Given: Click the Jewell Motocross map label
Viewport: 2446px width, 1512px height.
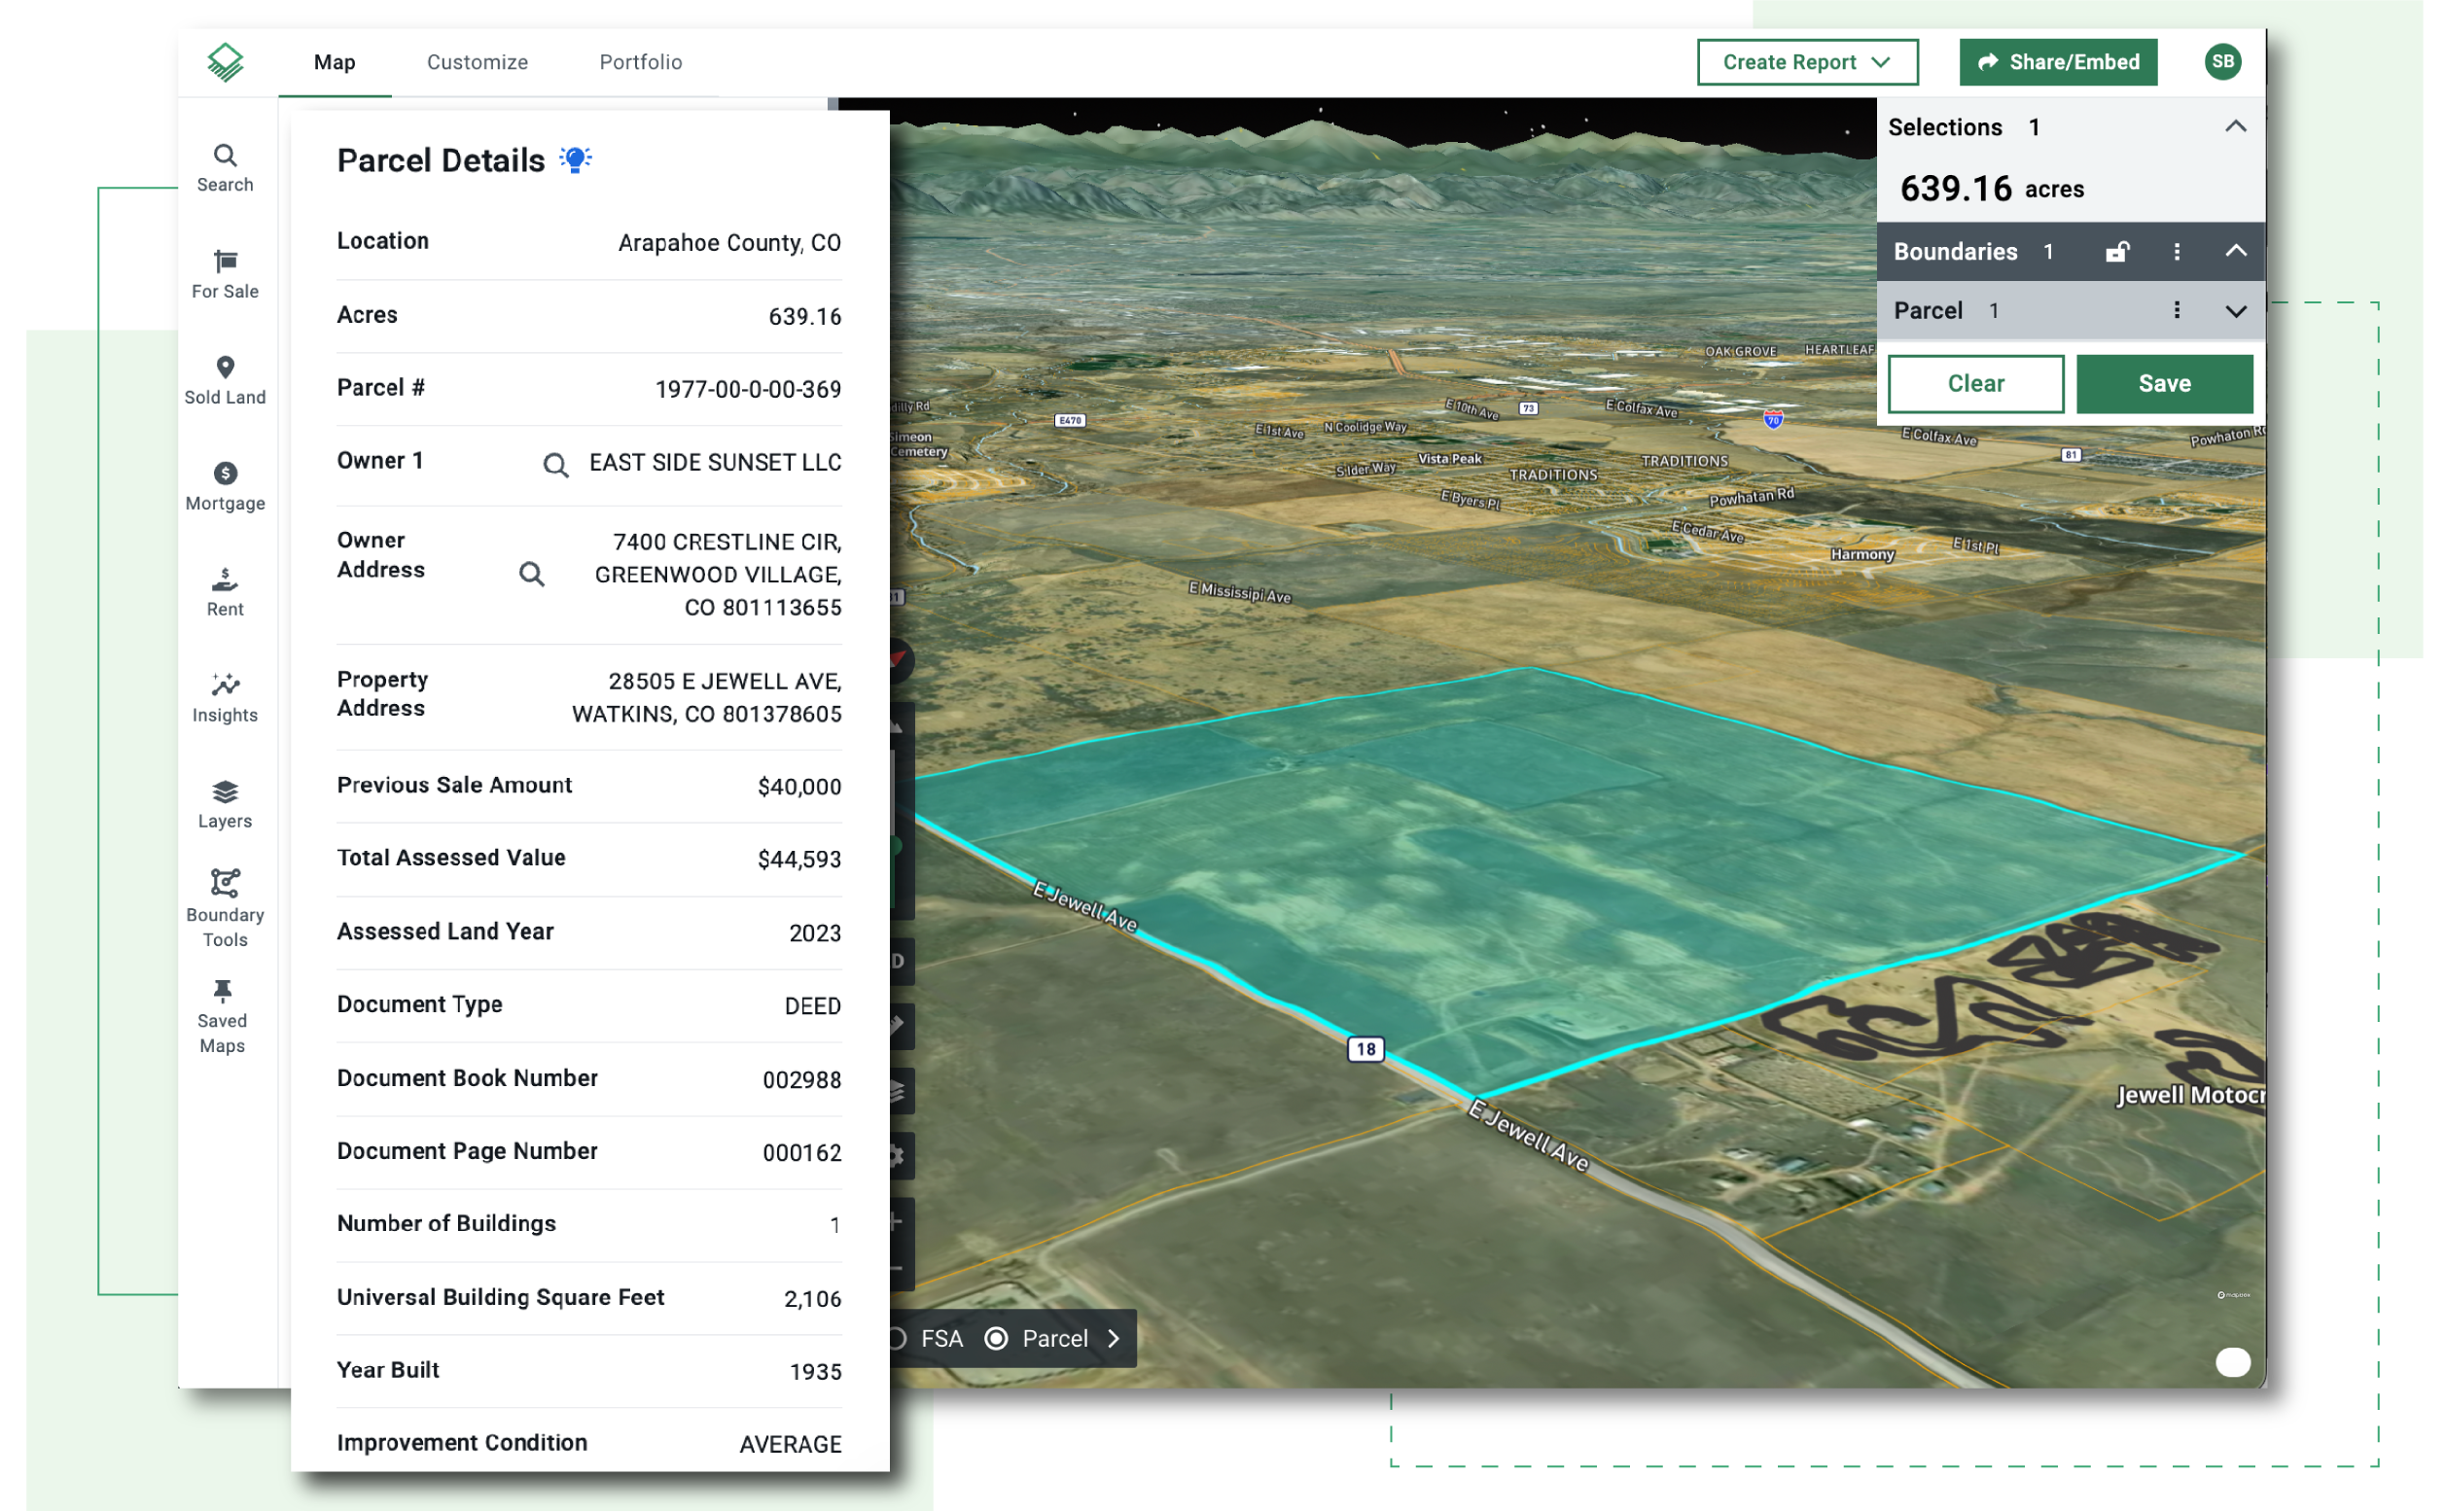Looking at the screenshot, I should click(2190, 1096).
